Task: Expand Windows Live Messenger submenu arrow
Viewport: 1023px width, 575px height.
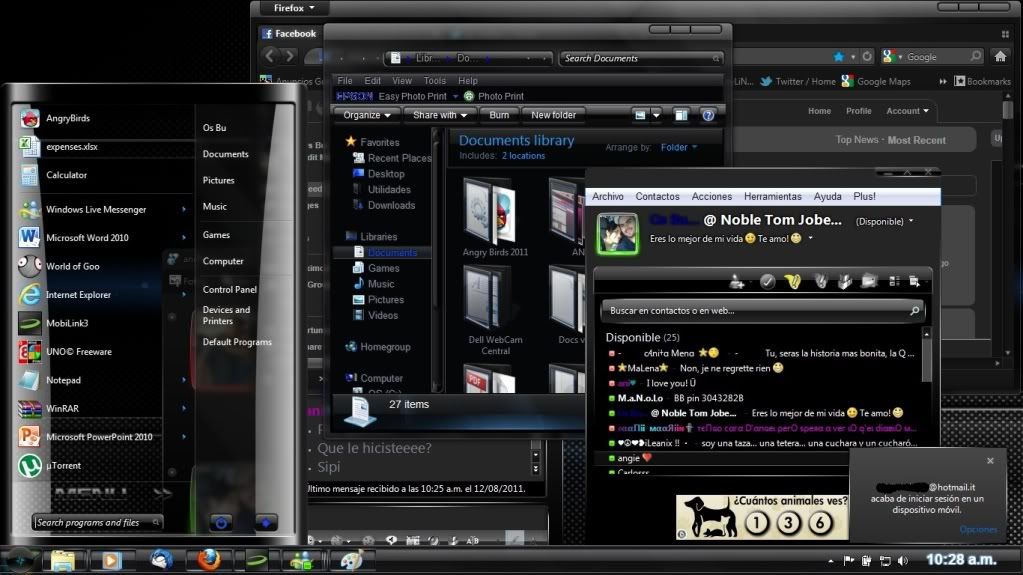Action: (x=183, y=210)
